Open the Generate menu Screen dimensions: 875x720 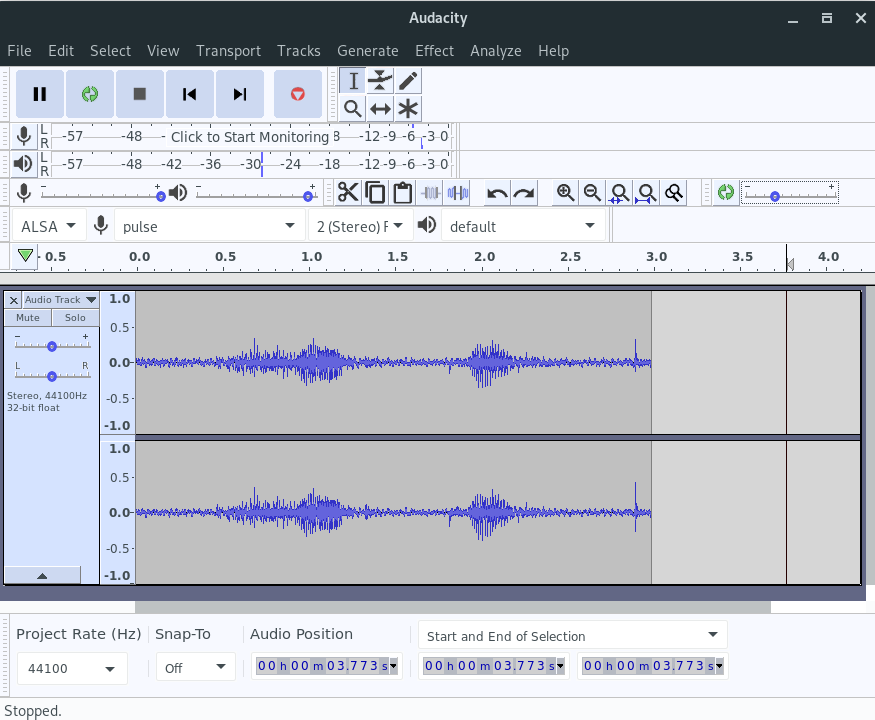(x=368, y=51)
